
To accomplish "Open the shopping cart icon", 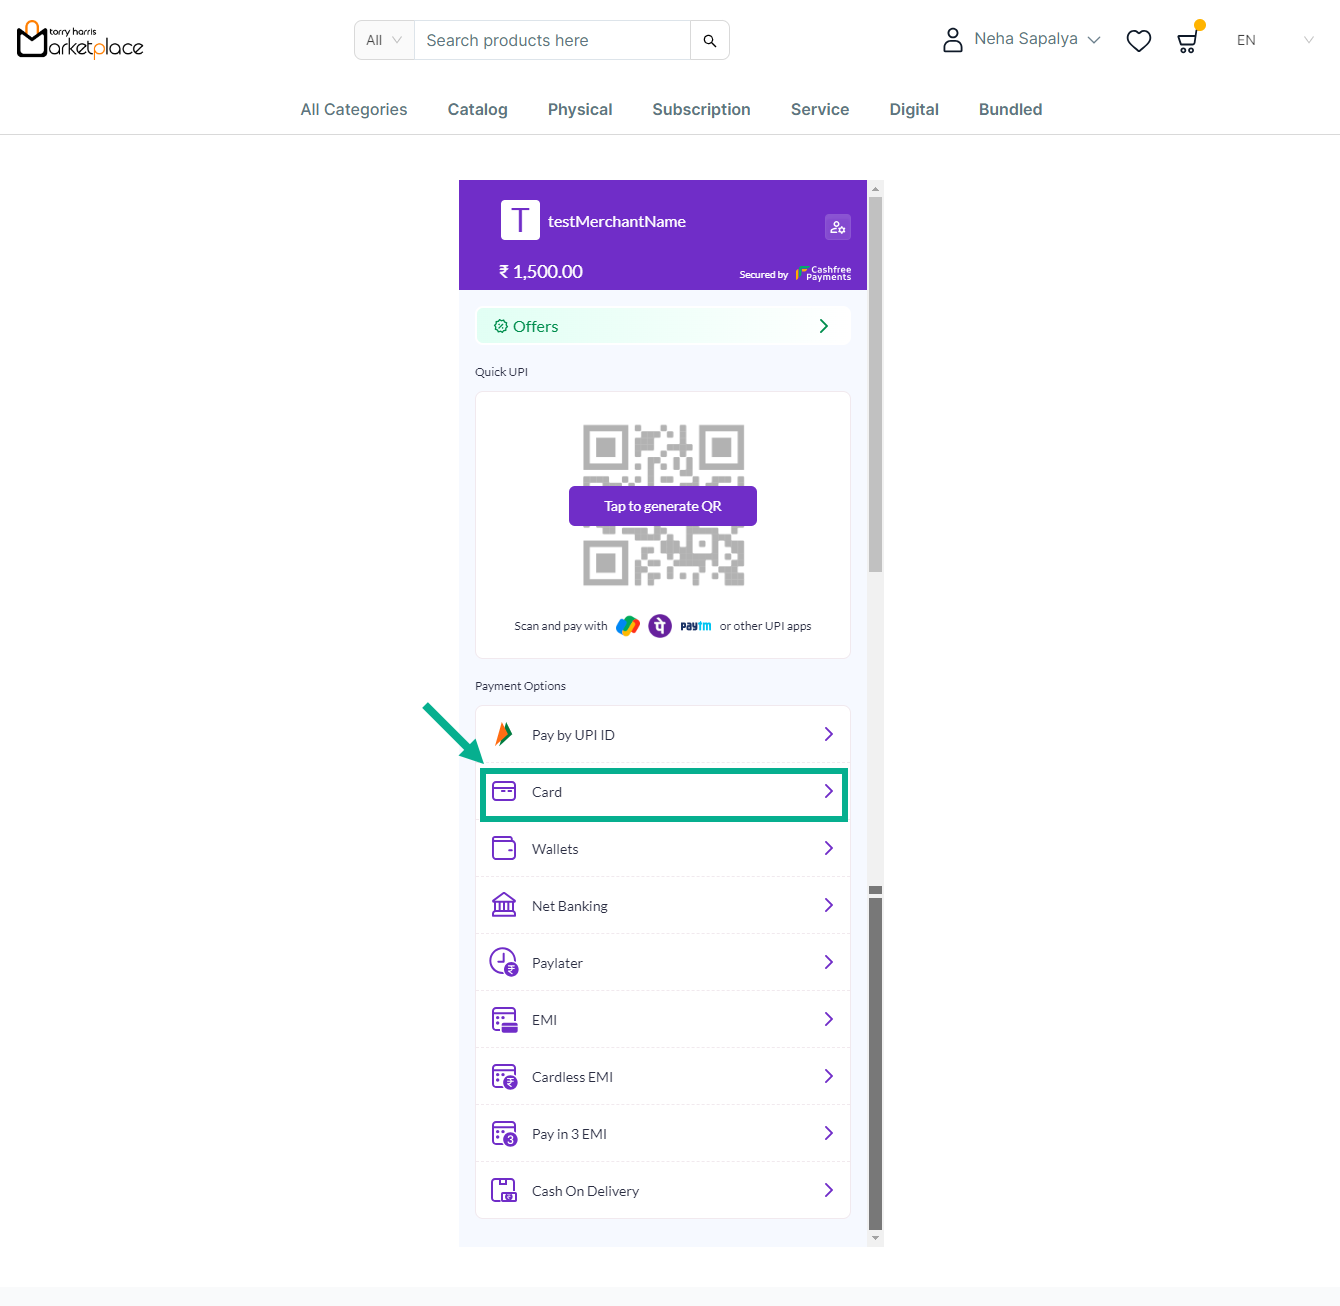I will click(x=1187, y=41).
